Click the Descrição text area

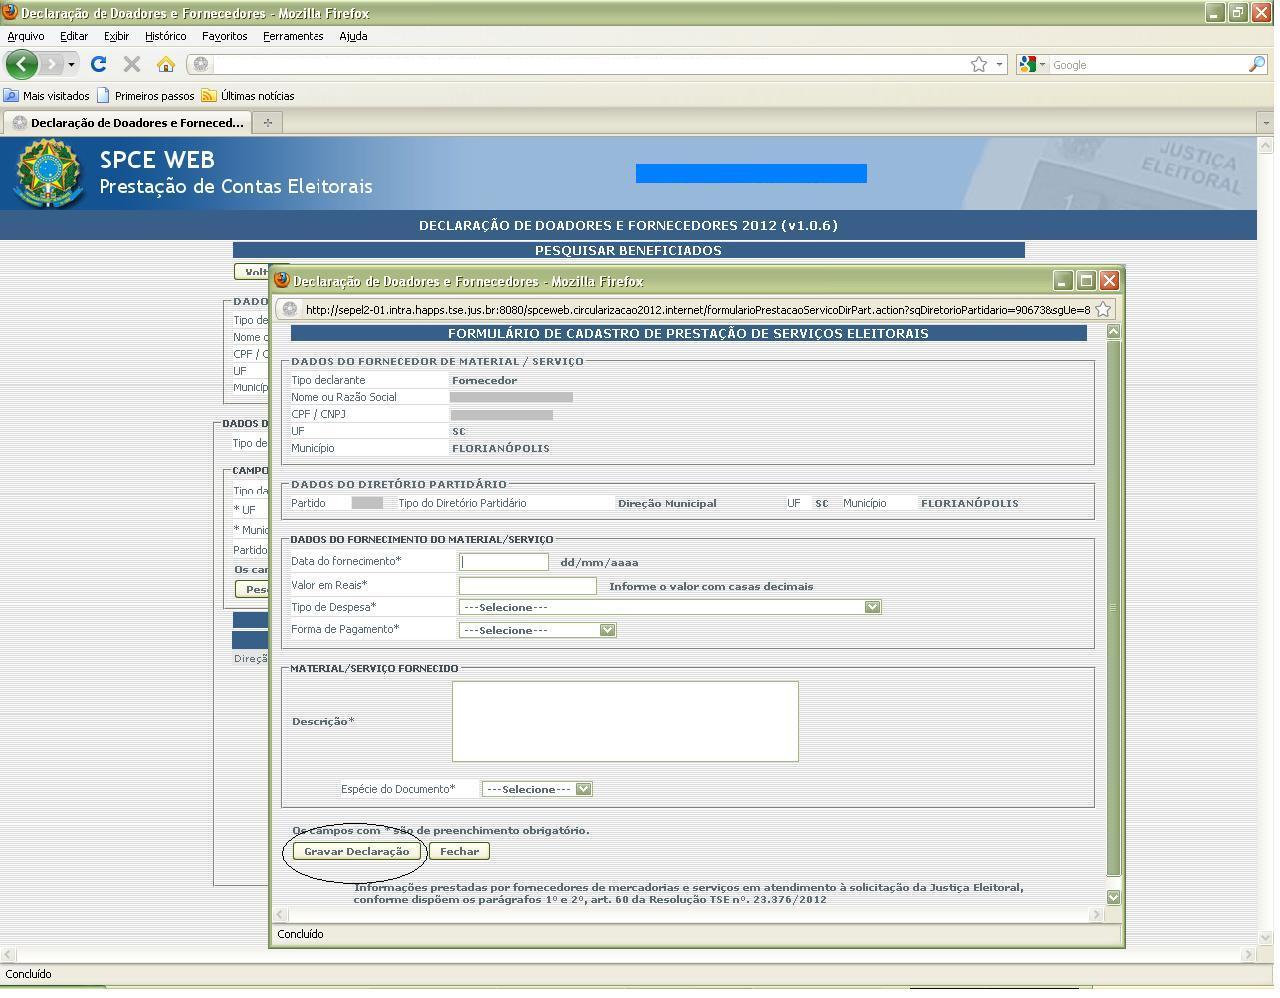click(x=625, y=721)
